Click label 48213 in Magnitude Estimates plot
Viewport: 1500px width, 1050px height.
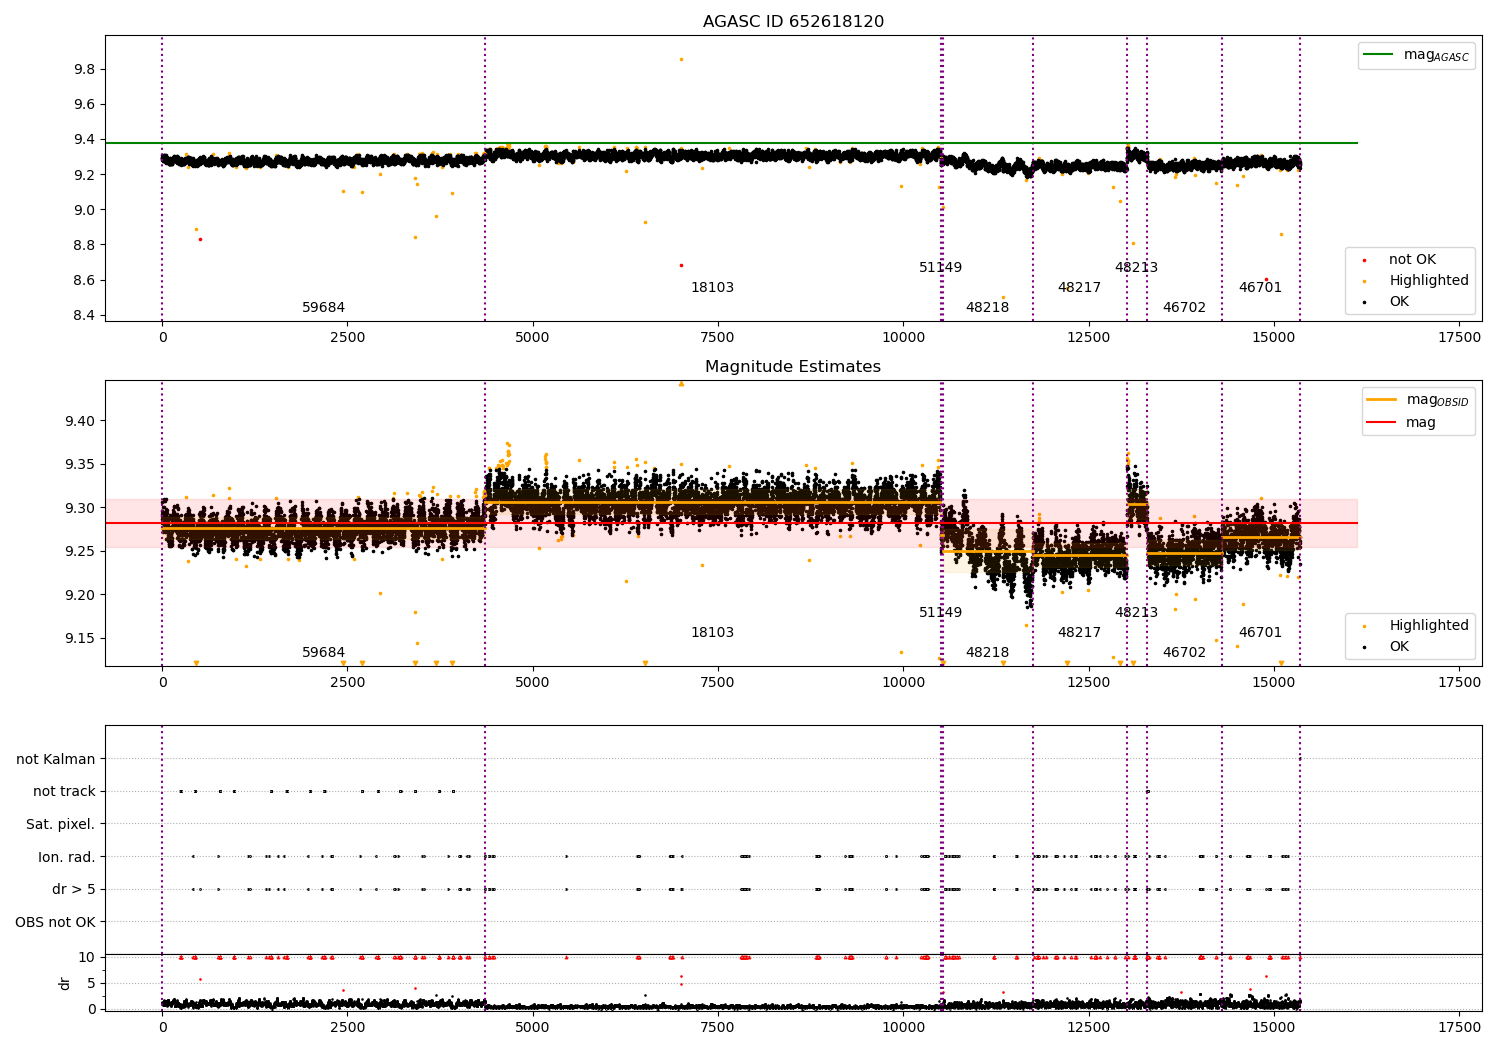(x=1136, y=613)
